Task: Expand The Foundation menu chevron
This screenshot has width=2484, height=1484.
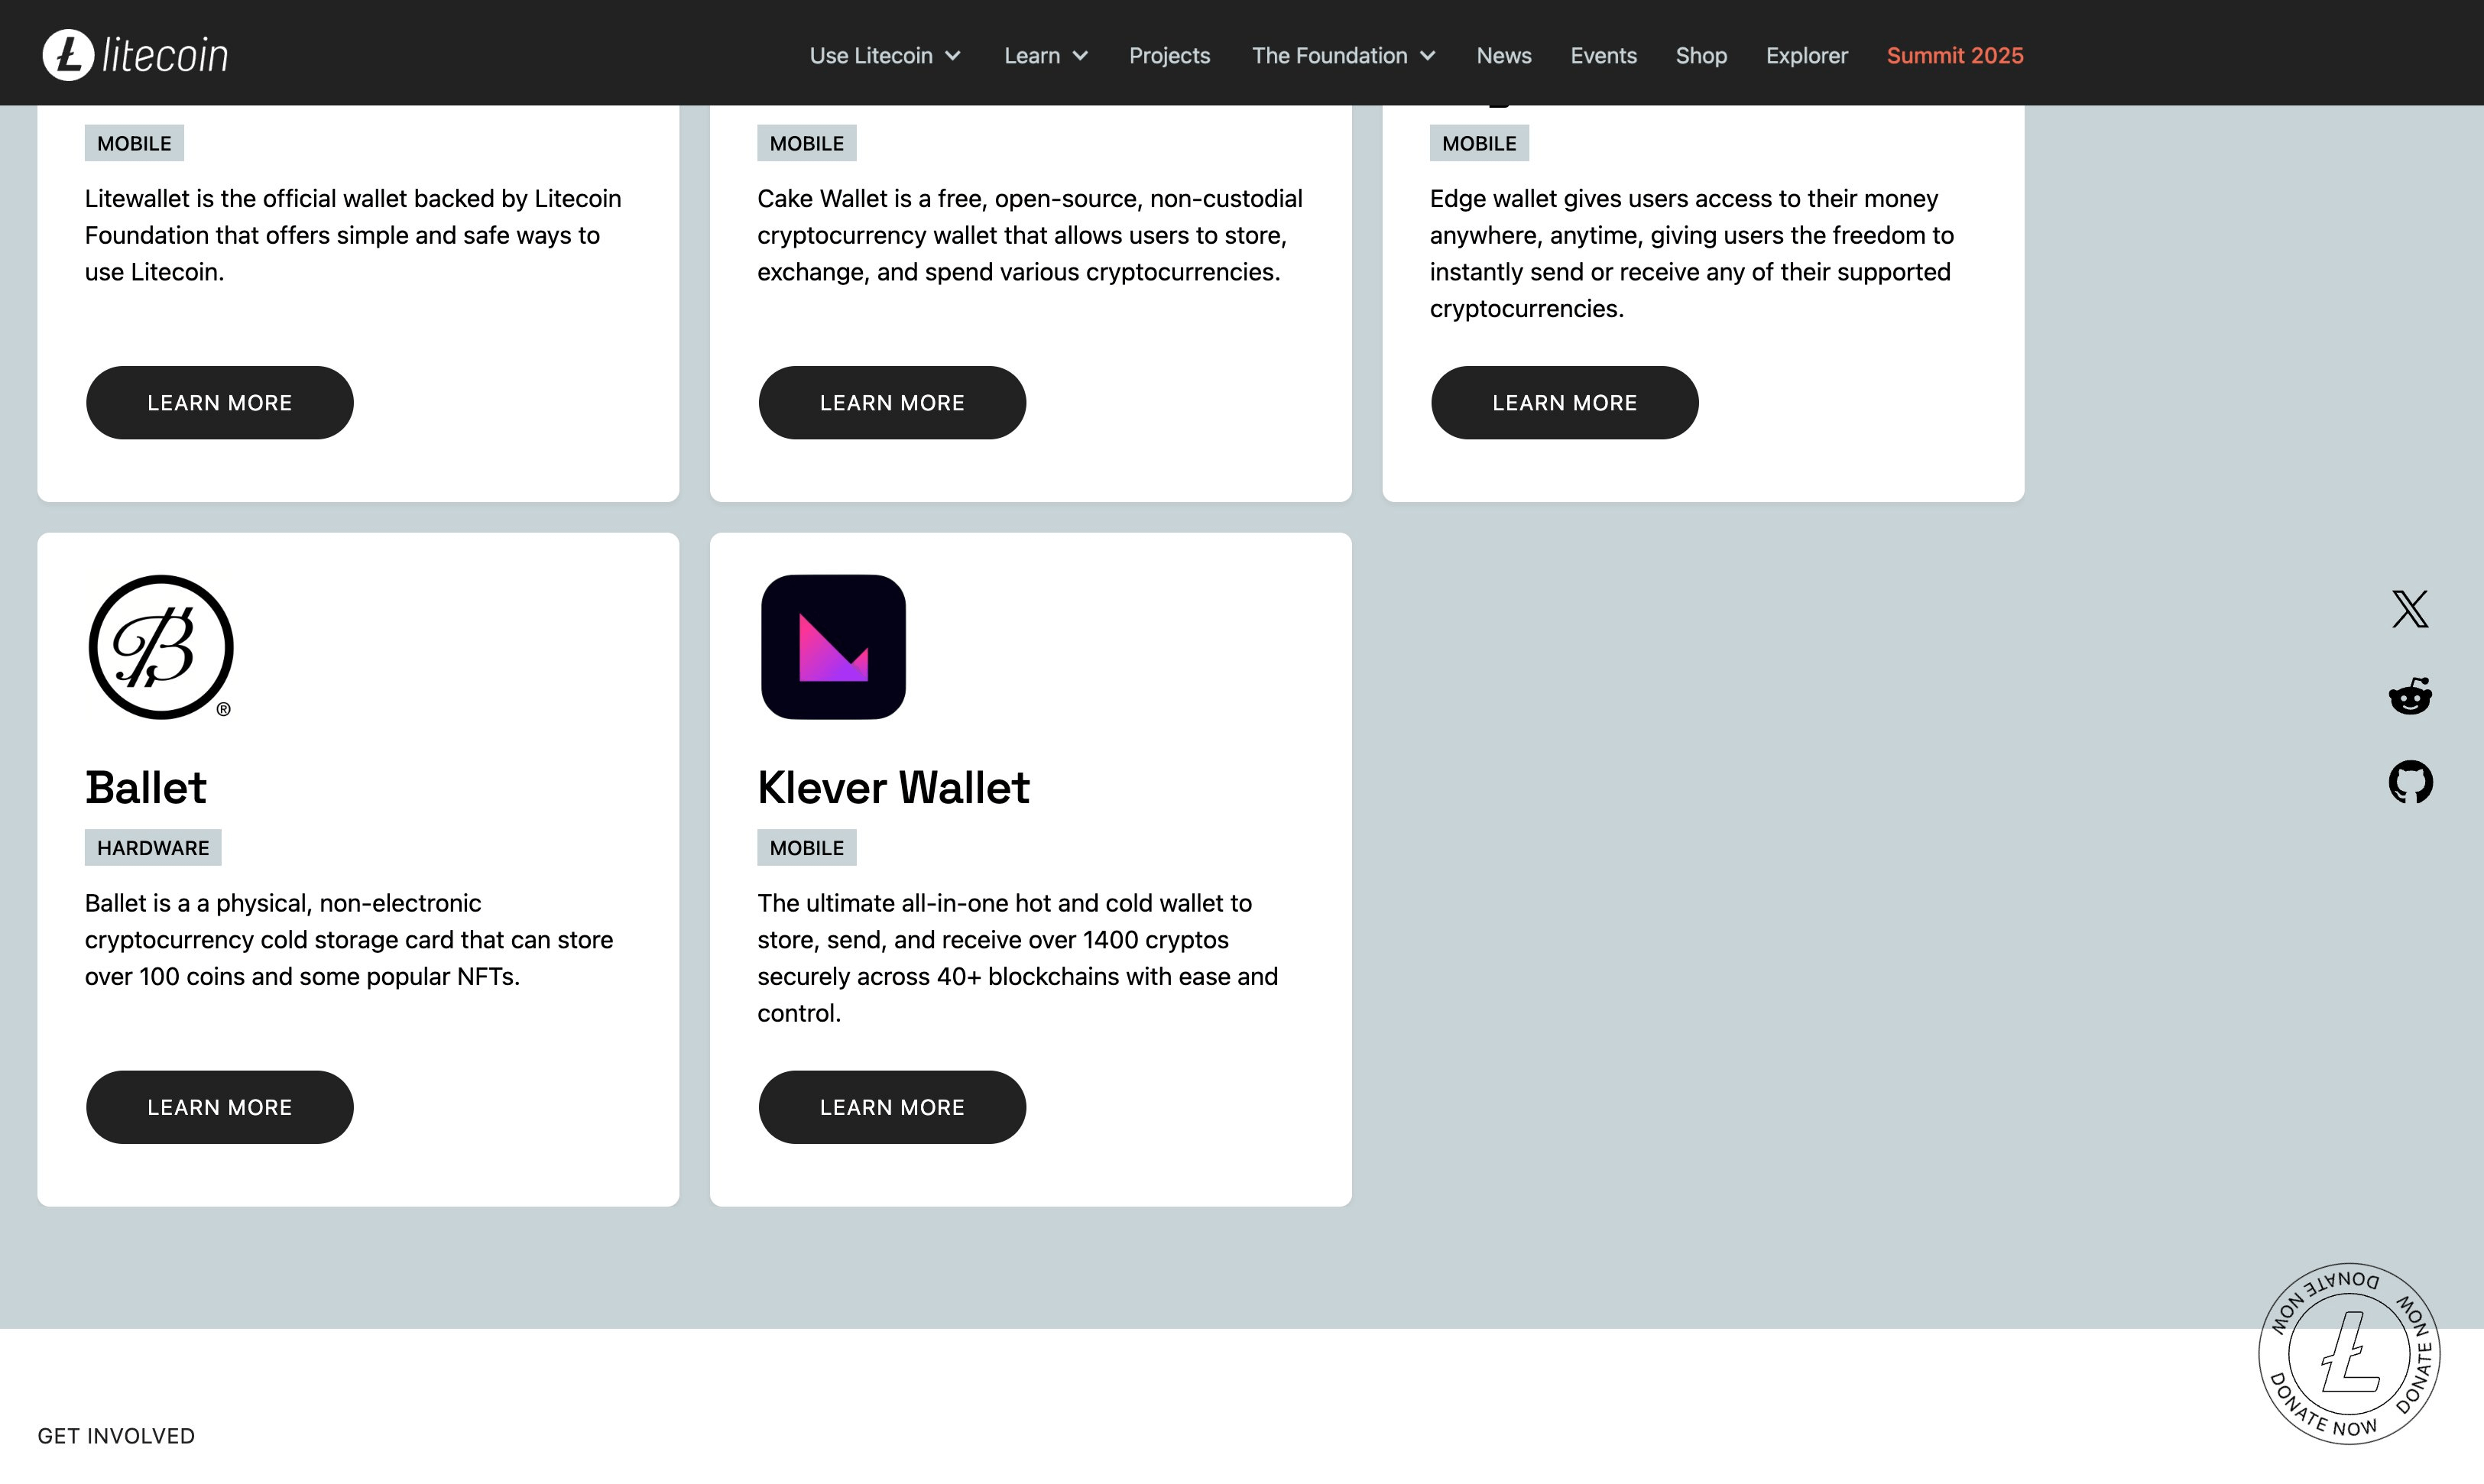Action: coord(1428,56)
